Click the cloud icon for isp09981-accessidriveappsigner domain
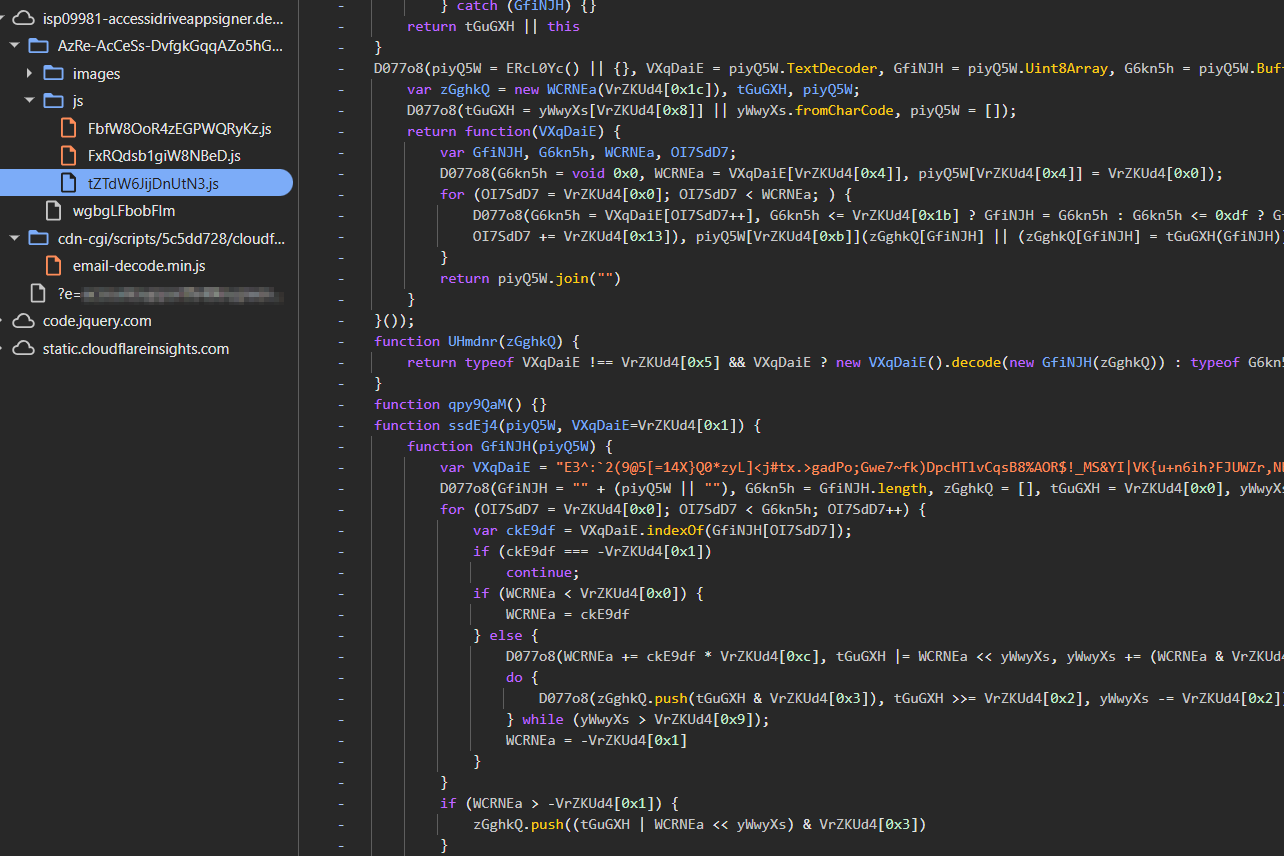 pyautogui.click(x=23, y=18)
